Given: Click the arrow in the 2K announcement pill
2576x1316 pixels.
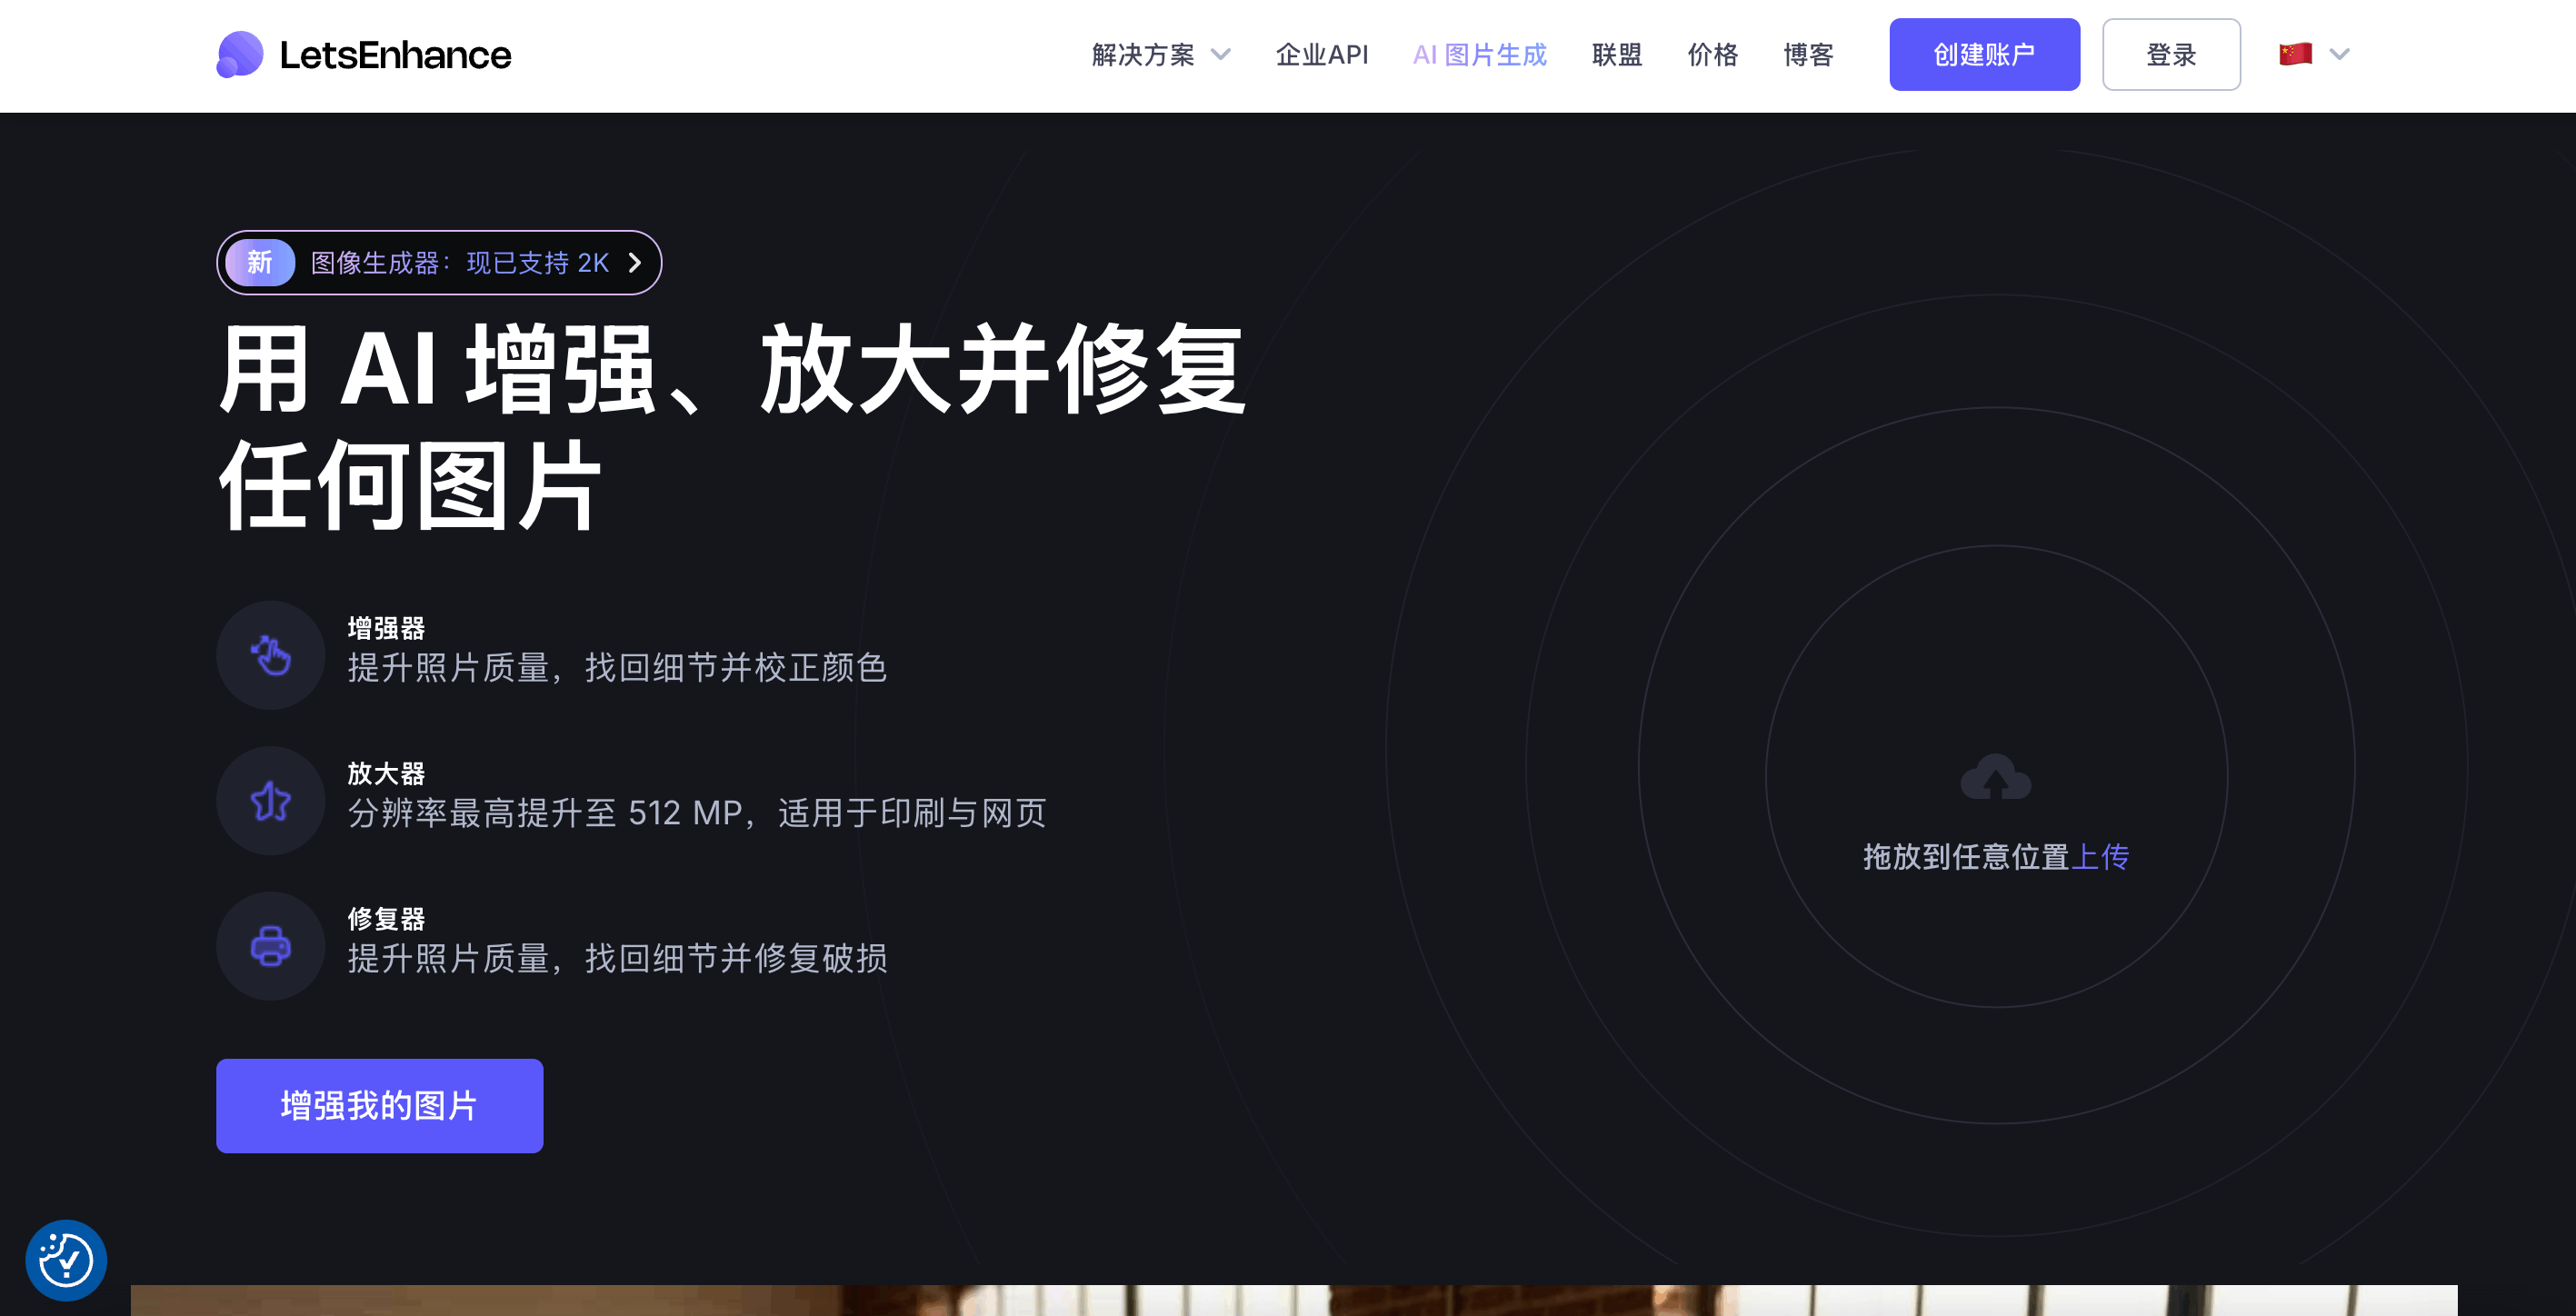Looking at the screenshot, I should 635,263.
